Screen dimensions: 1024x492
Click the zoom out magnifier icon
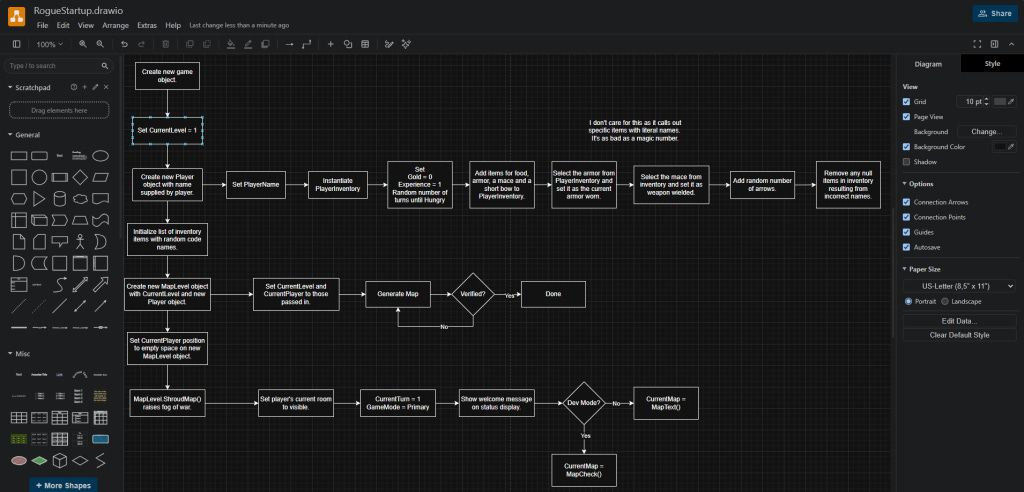click(100, 44)
